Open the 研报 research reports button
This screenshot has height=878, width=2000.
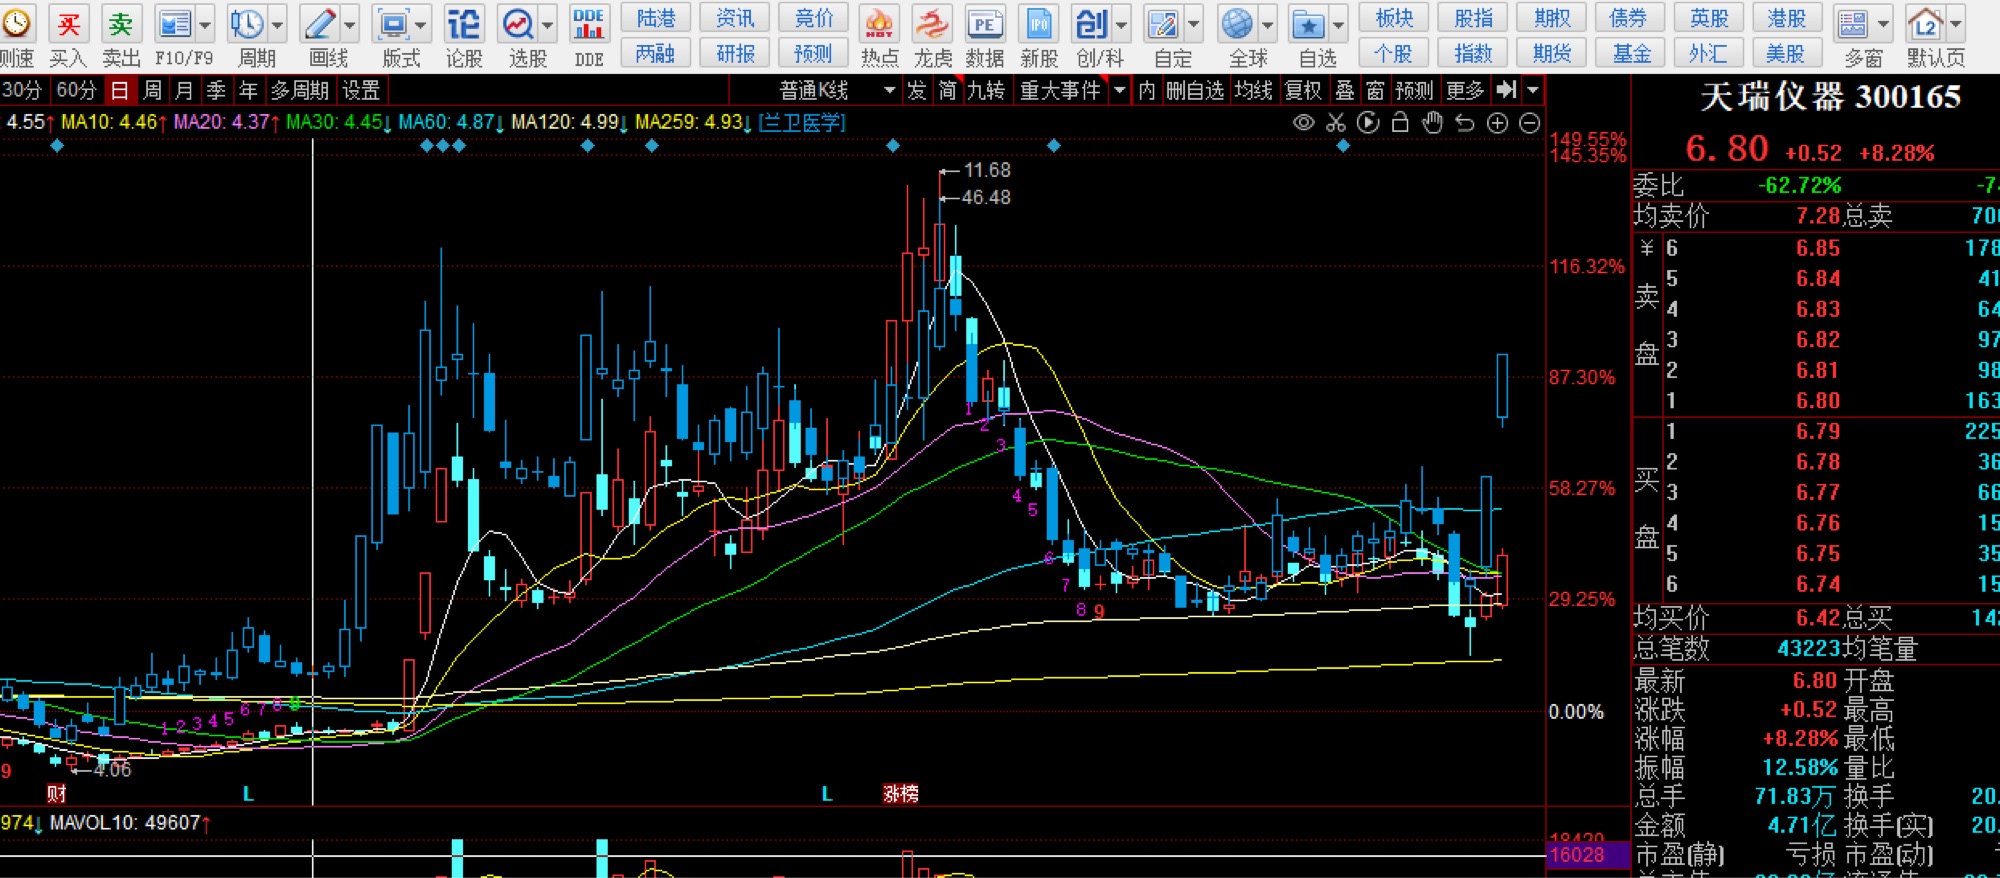735,53
